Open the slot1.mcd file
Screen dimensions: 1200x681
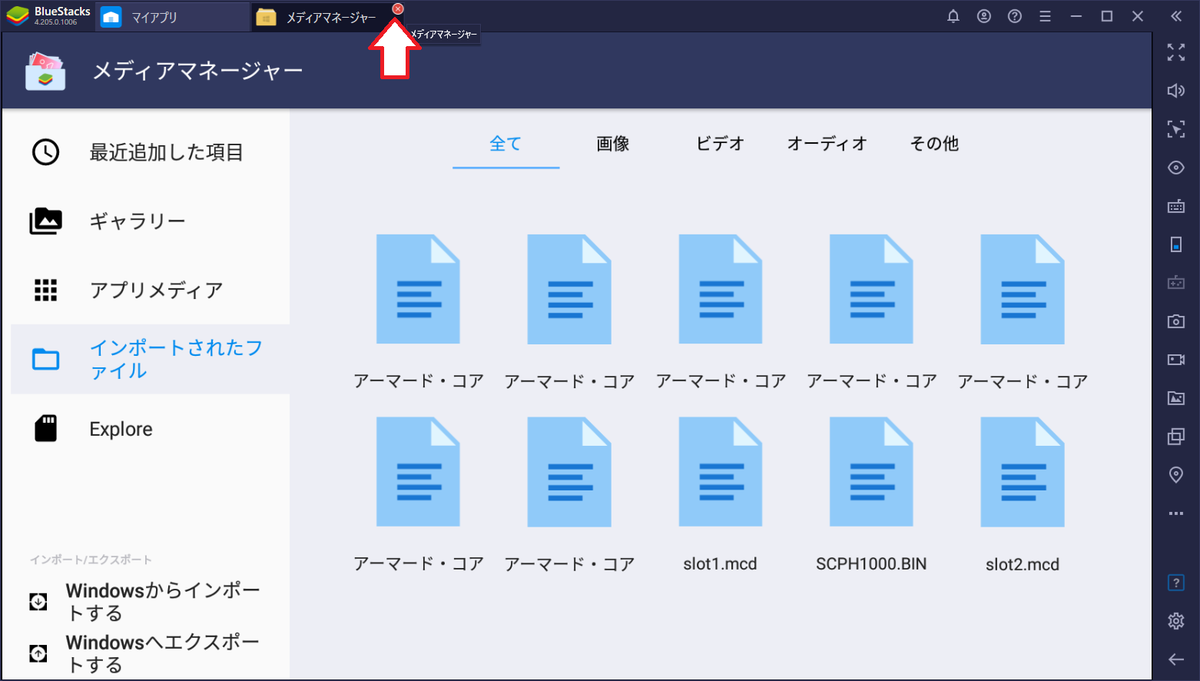(720, 495)
